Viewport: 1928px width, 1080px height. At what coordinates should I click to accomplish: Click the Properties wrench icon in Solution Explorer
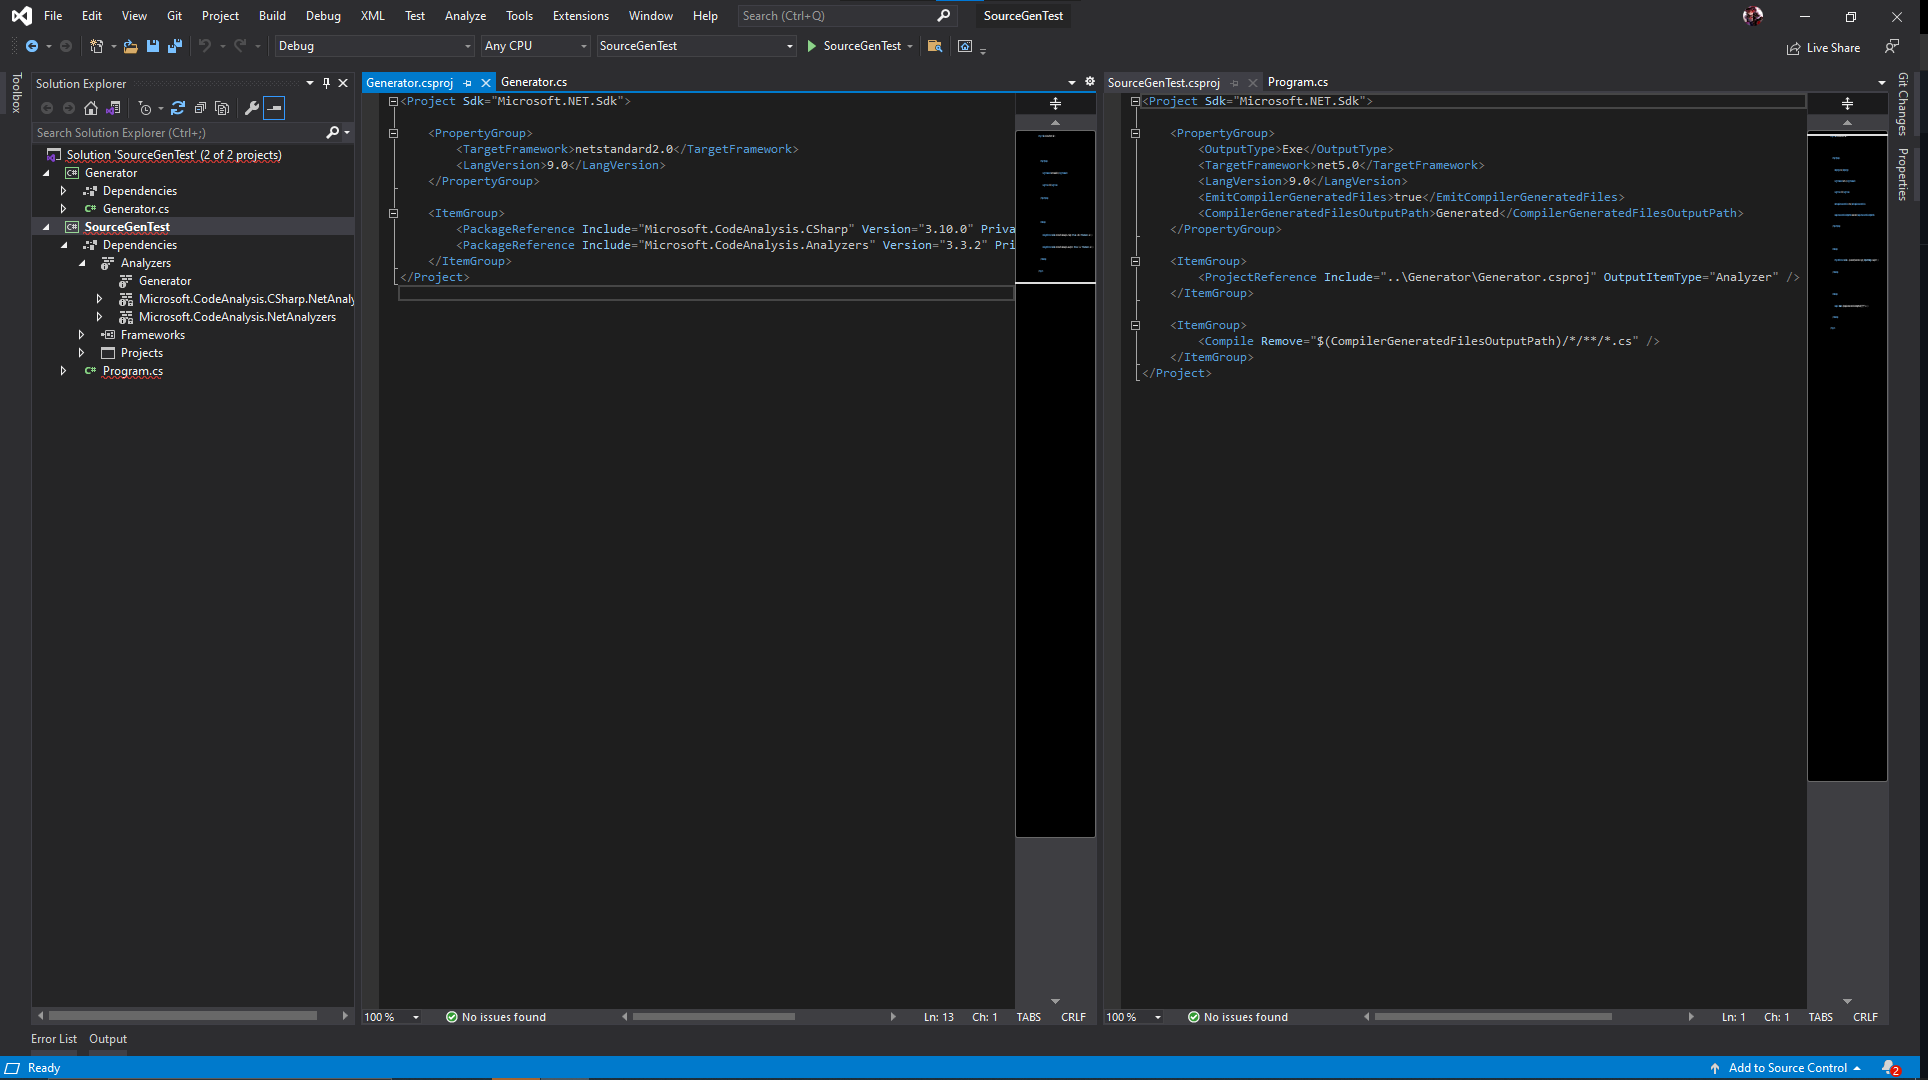252,108
